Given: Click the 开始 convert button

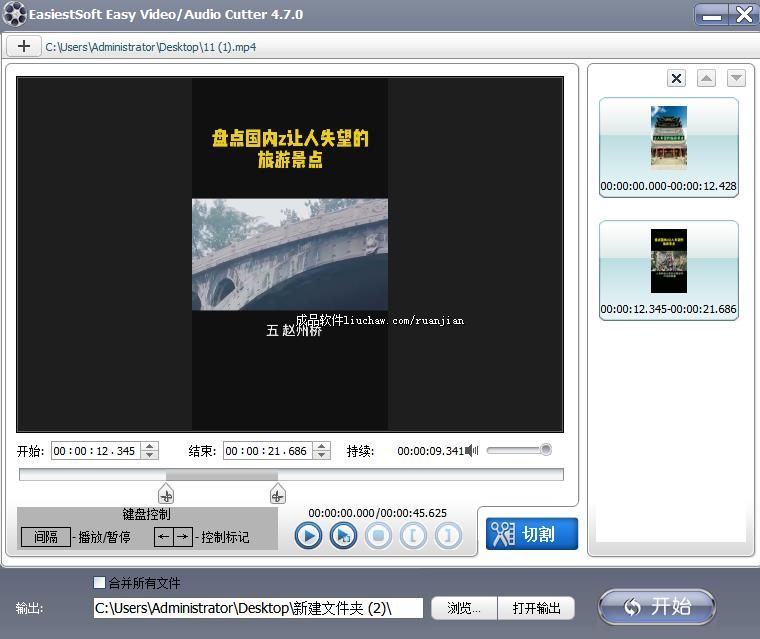Looking at the screenshot, I should [656, 606].
